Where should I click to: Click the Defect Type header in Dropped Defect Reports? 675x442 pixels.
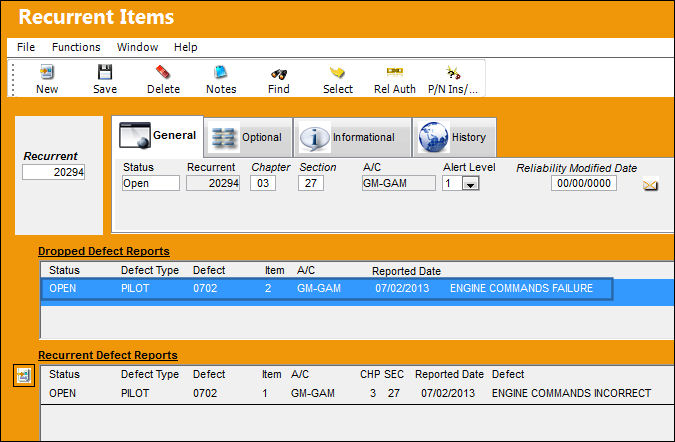coord(150,270)
